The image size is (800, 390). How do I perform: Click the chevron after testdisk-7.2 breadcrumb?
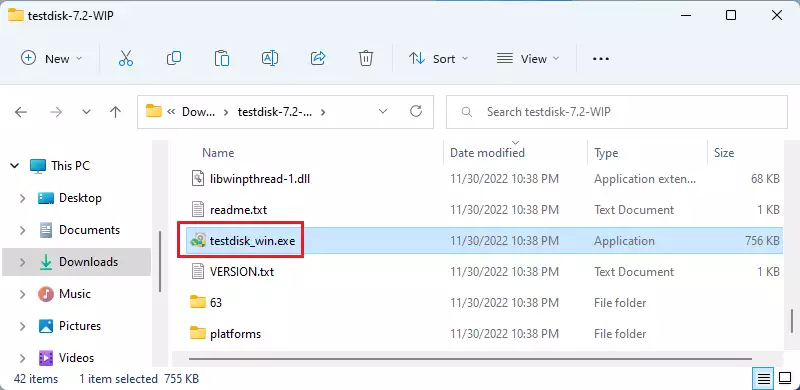(322, 111)
